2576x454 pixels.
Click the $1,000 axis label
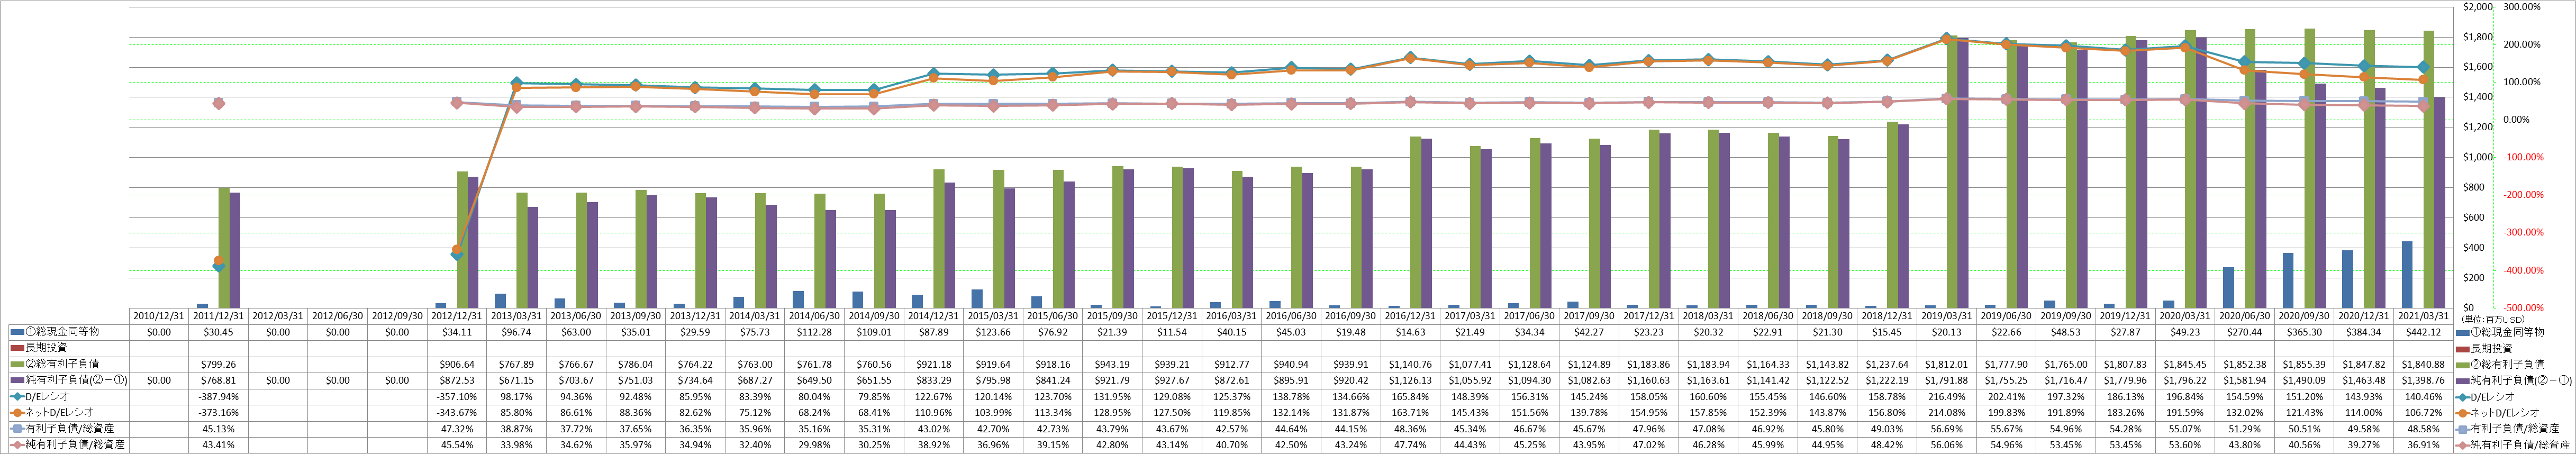coord(2477,157)
